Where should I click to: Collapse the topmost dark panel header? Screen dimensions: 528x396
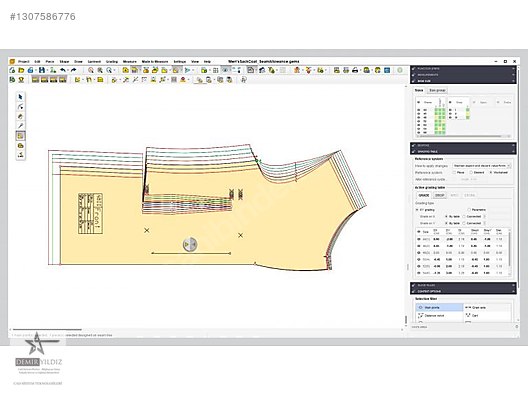(463, 69)
